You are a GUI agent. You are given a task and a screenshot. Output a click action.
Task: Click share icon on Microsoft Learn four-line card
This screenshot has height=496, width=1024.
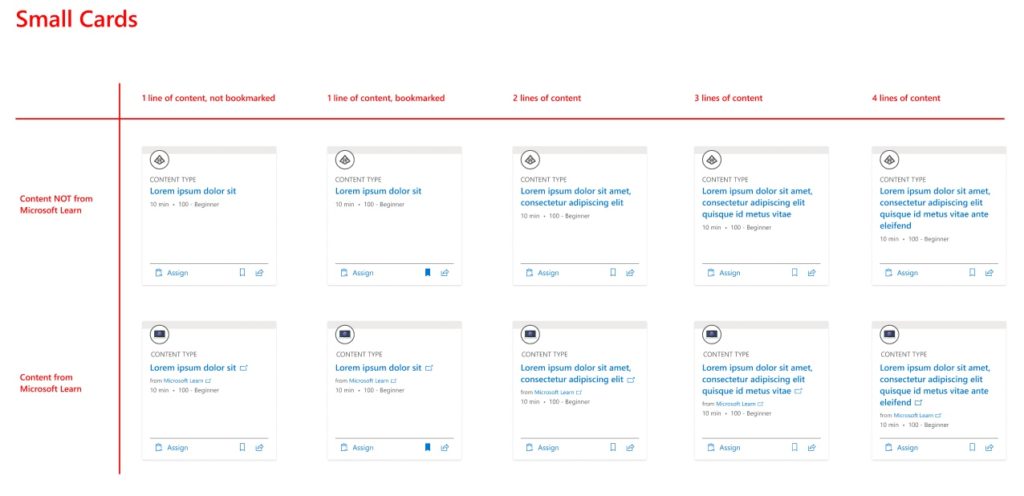coord(988,447)
